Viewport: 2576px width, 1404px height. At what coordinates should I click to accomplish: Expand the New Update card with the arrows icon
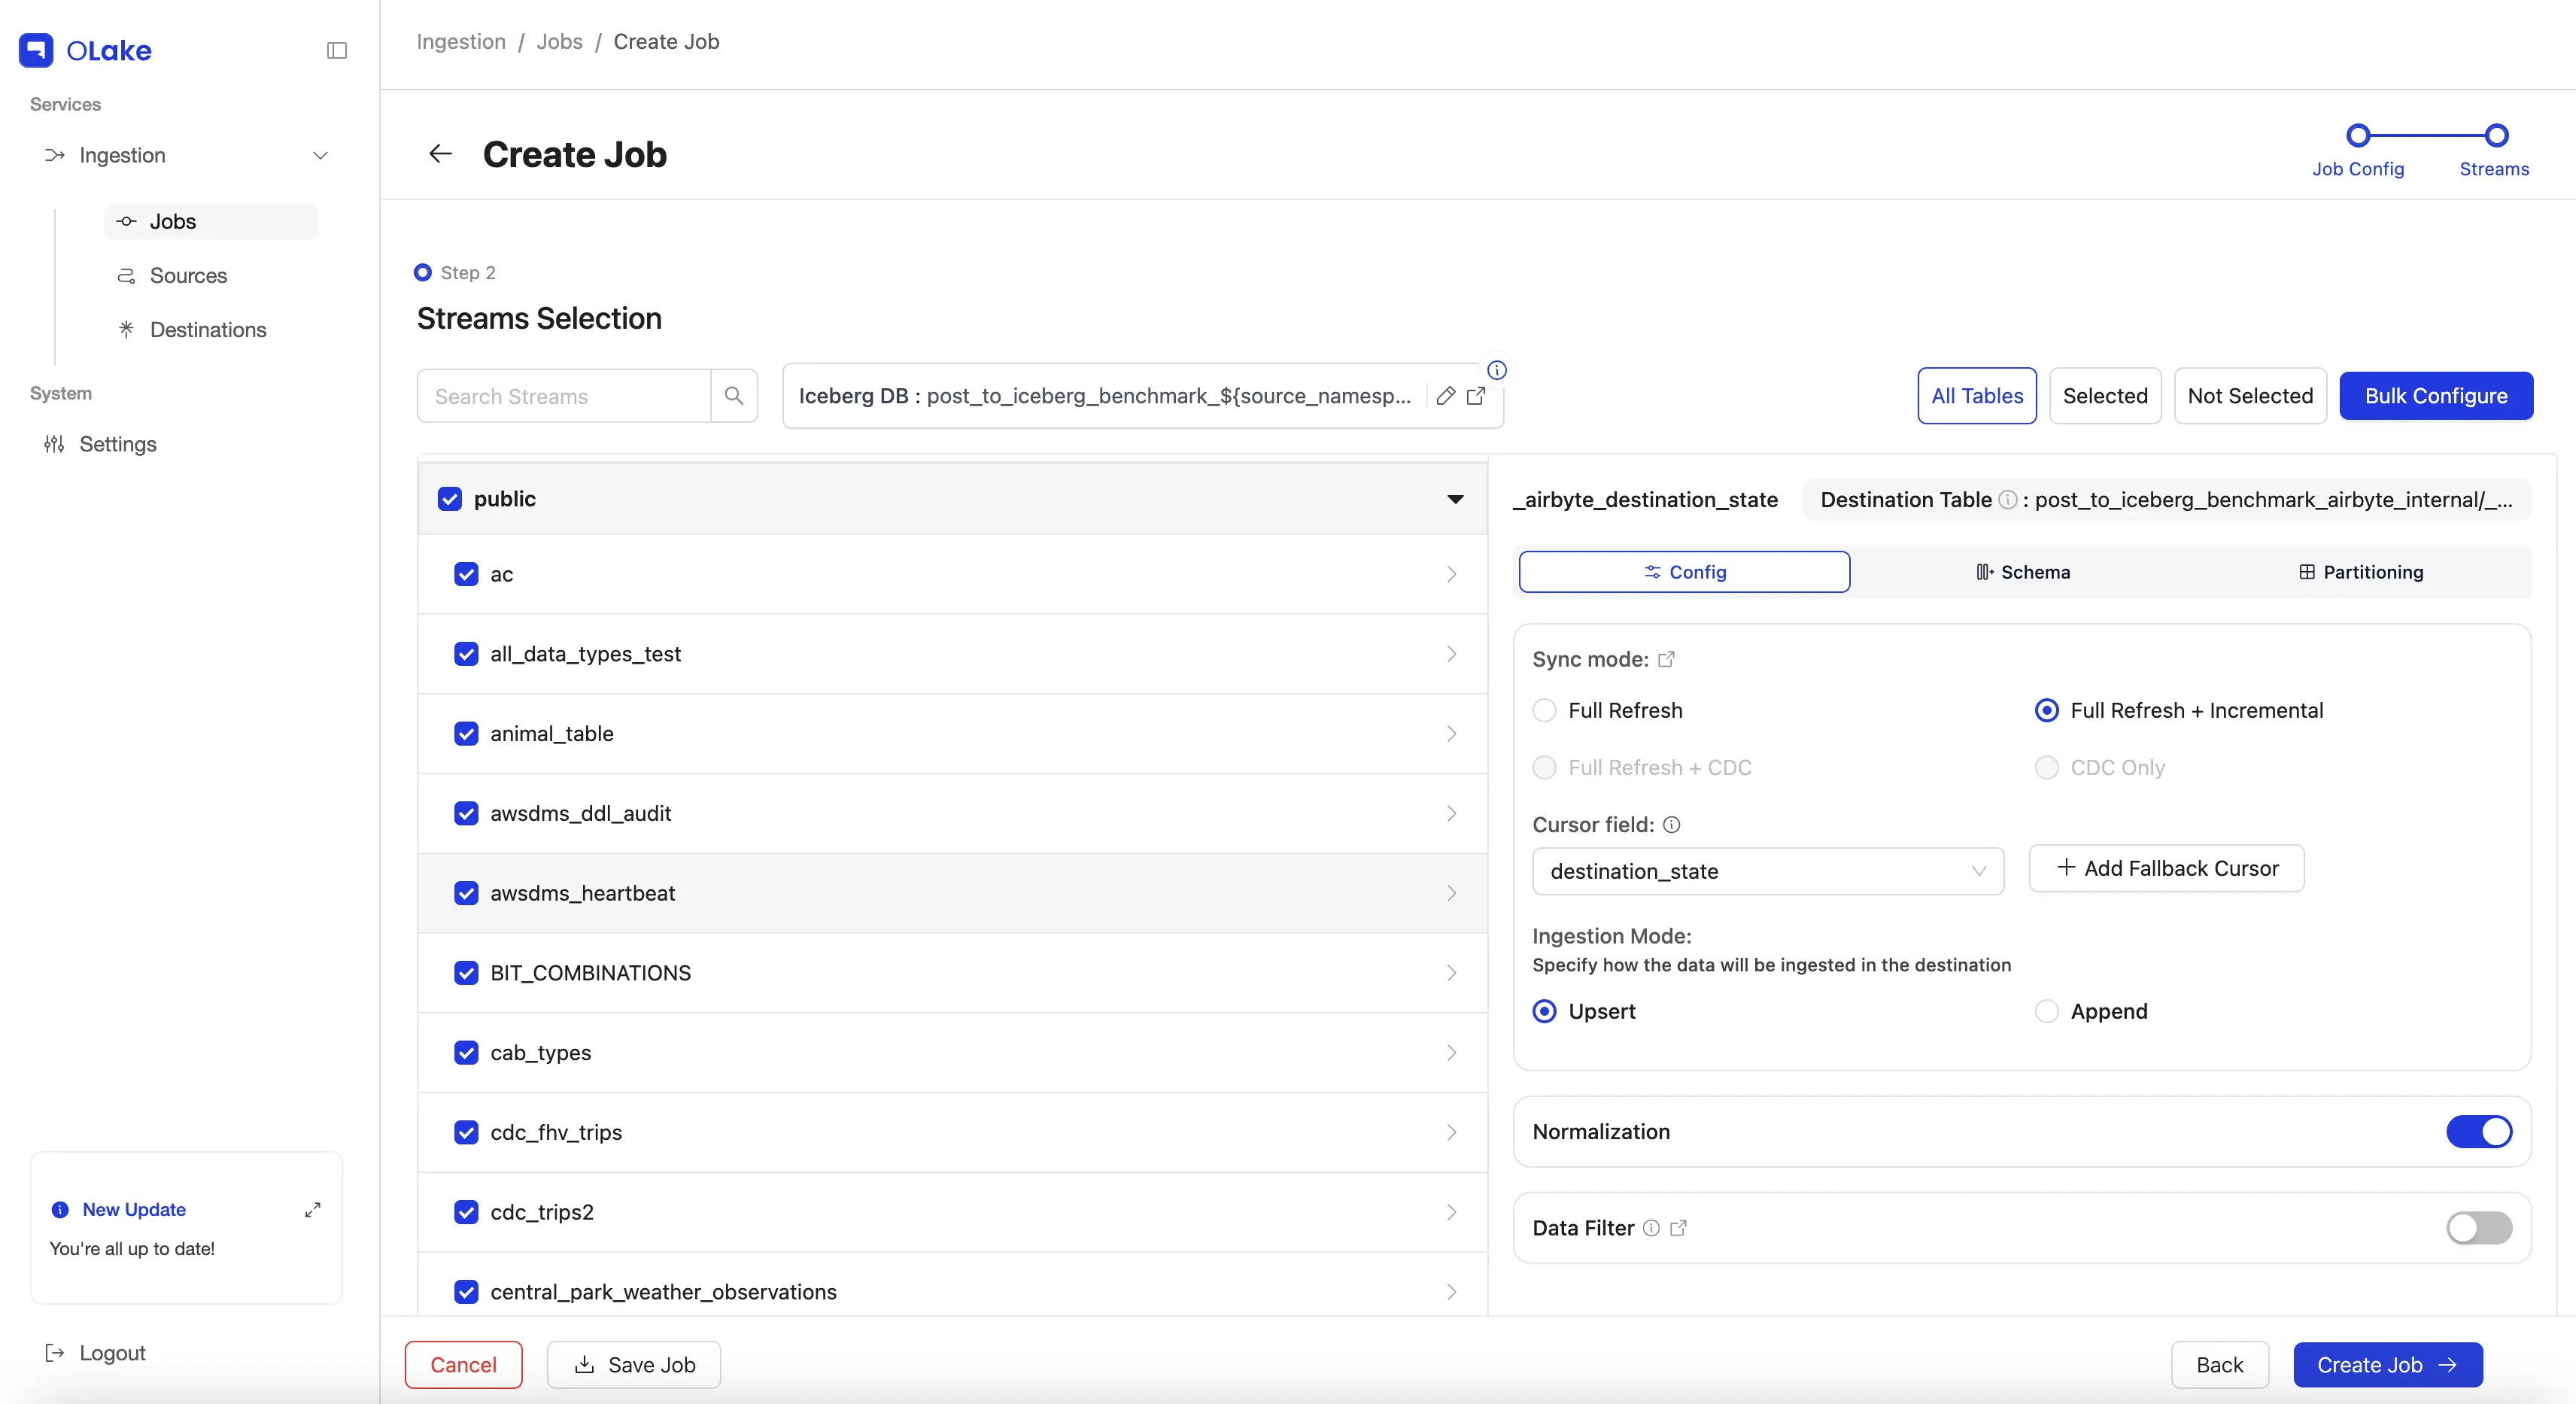(313, 1210)
